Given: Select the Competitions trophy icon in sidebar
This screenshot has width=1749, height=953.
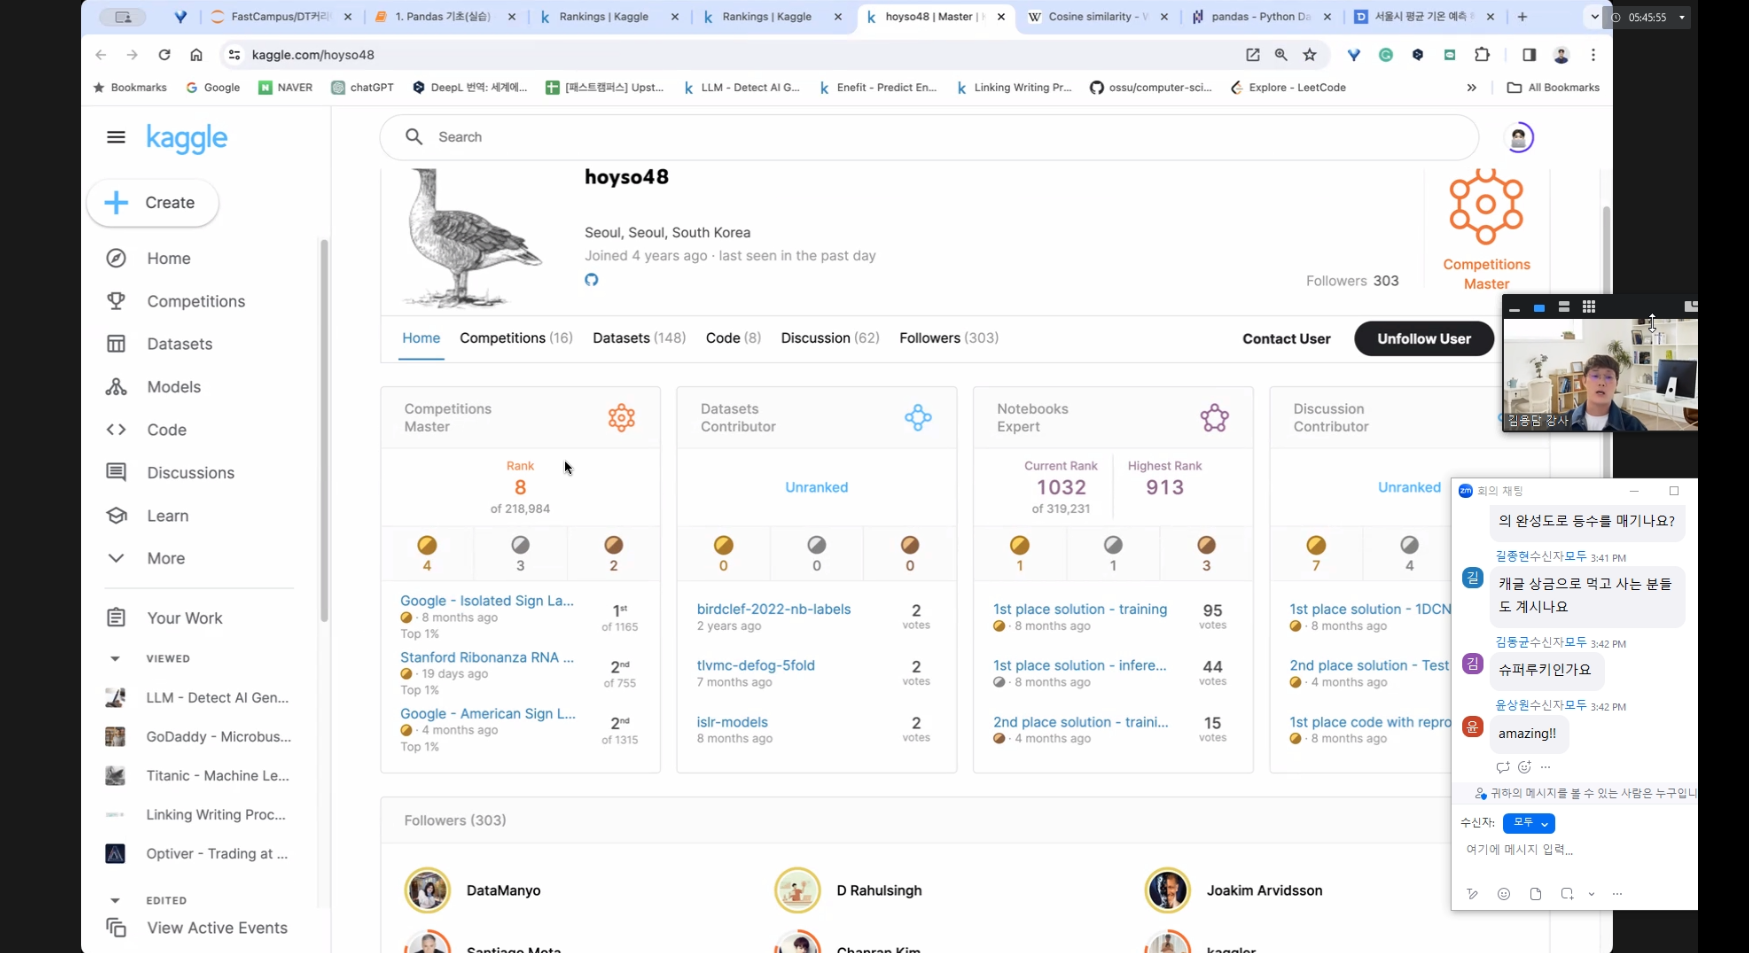Looking at the screenshot, I should coord(116,301).
